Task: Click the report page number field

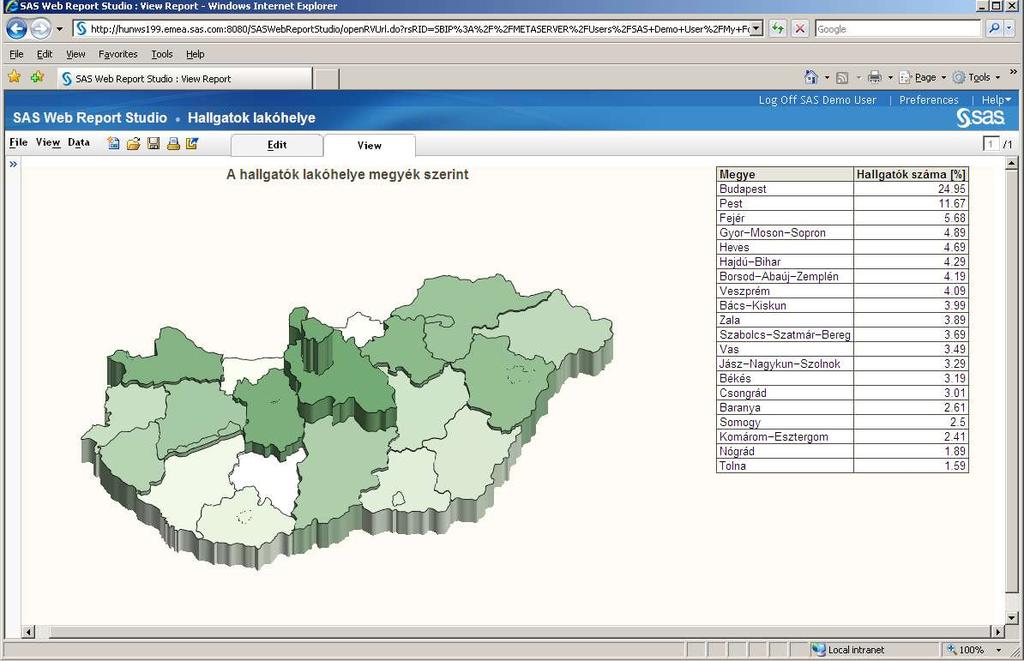Action: [991, 144]
